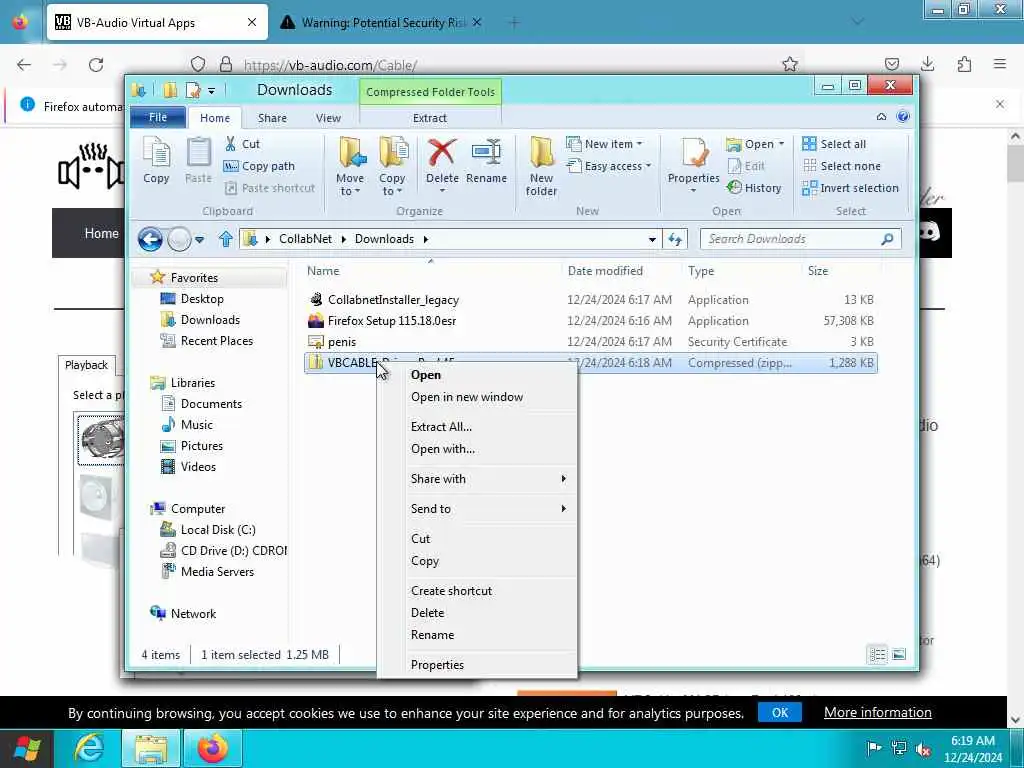
Task: Click the address bar refresh button
Action: click(x=675, y=239)
